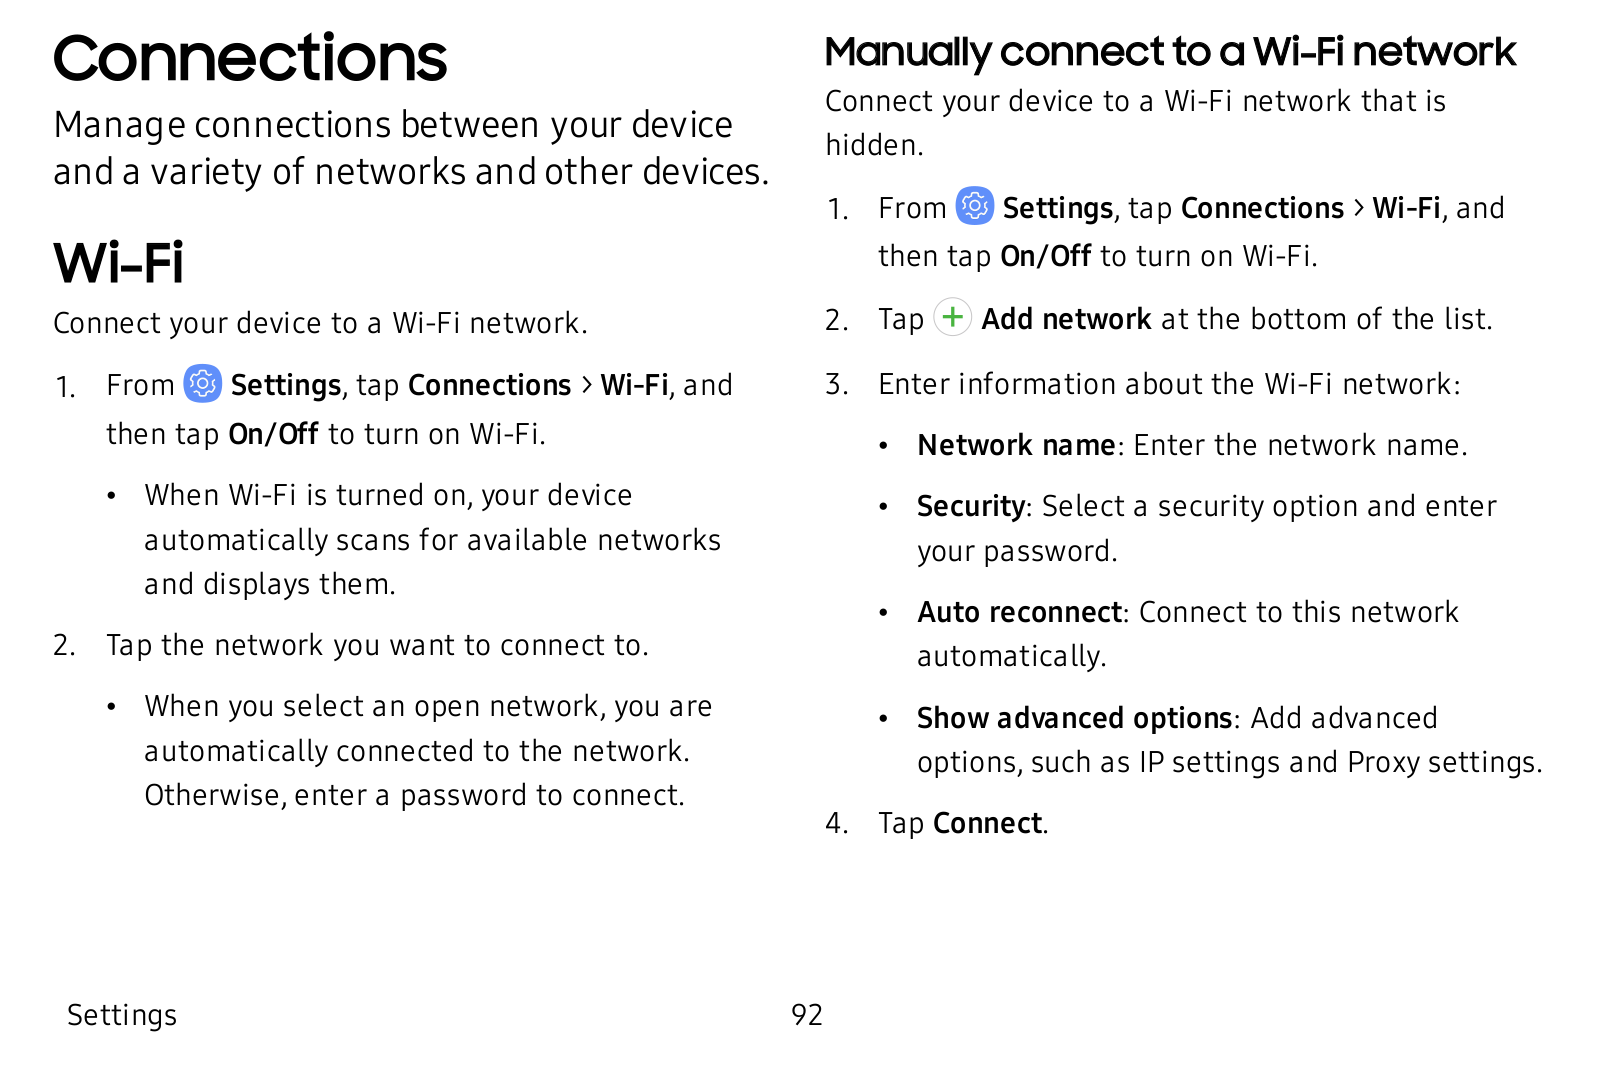The width and height of the screenshot is (1601, 1067).
Task: Click the Settings gear icon under Manually connect
Action: pos(975,206)
